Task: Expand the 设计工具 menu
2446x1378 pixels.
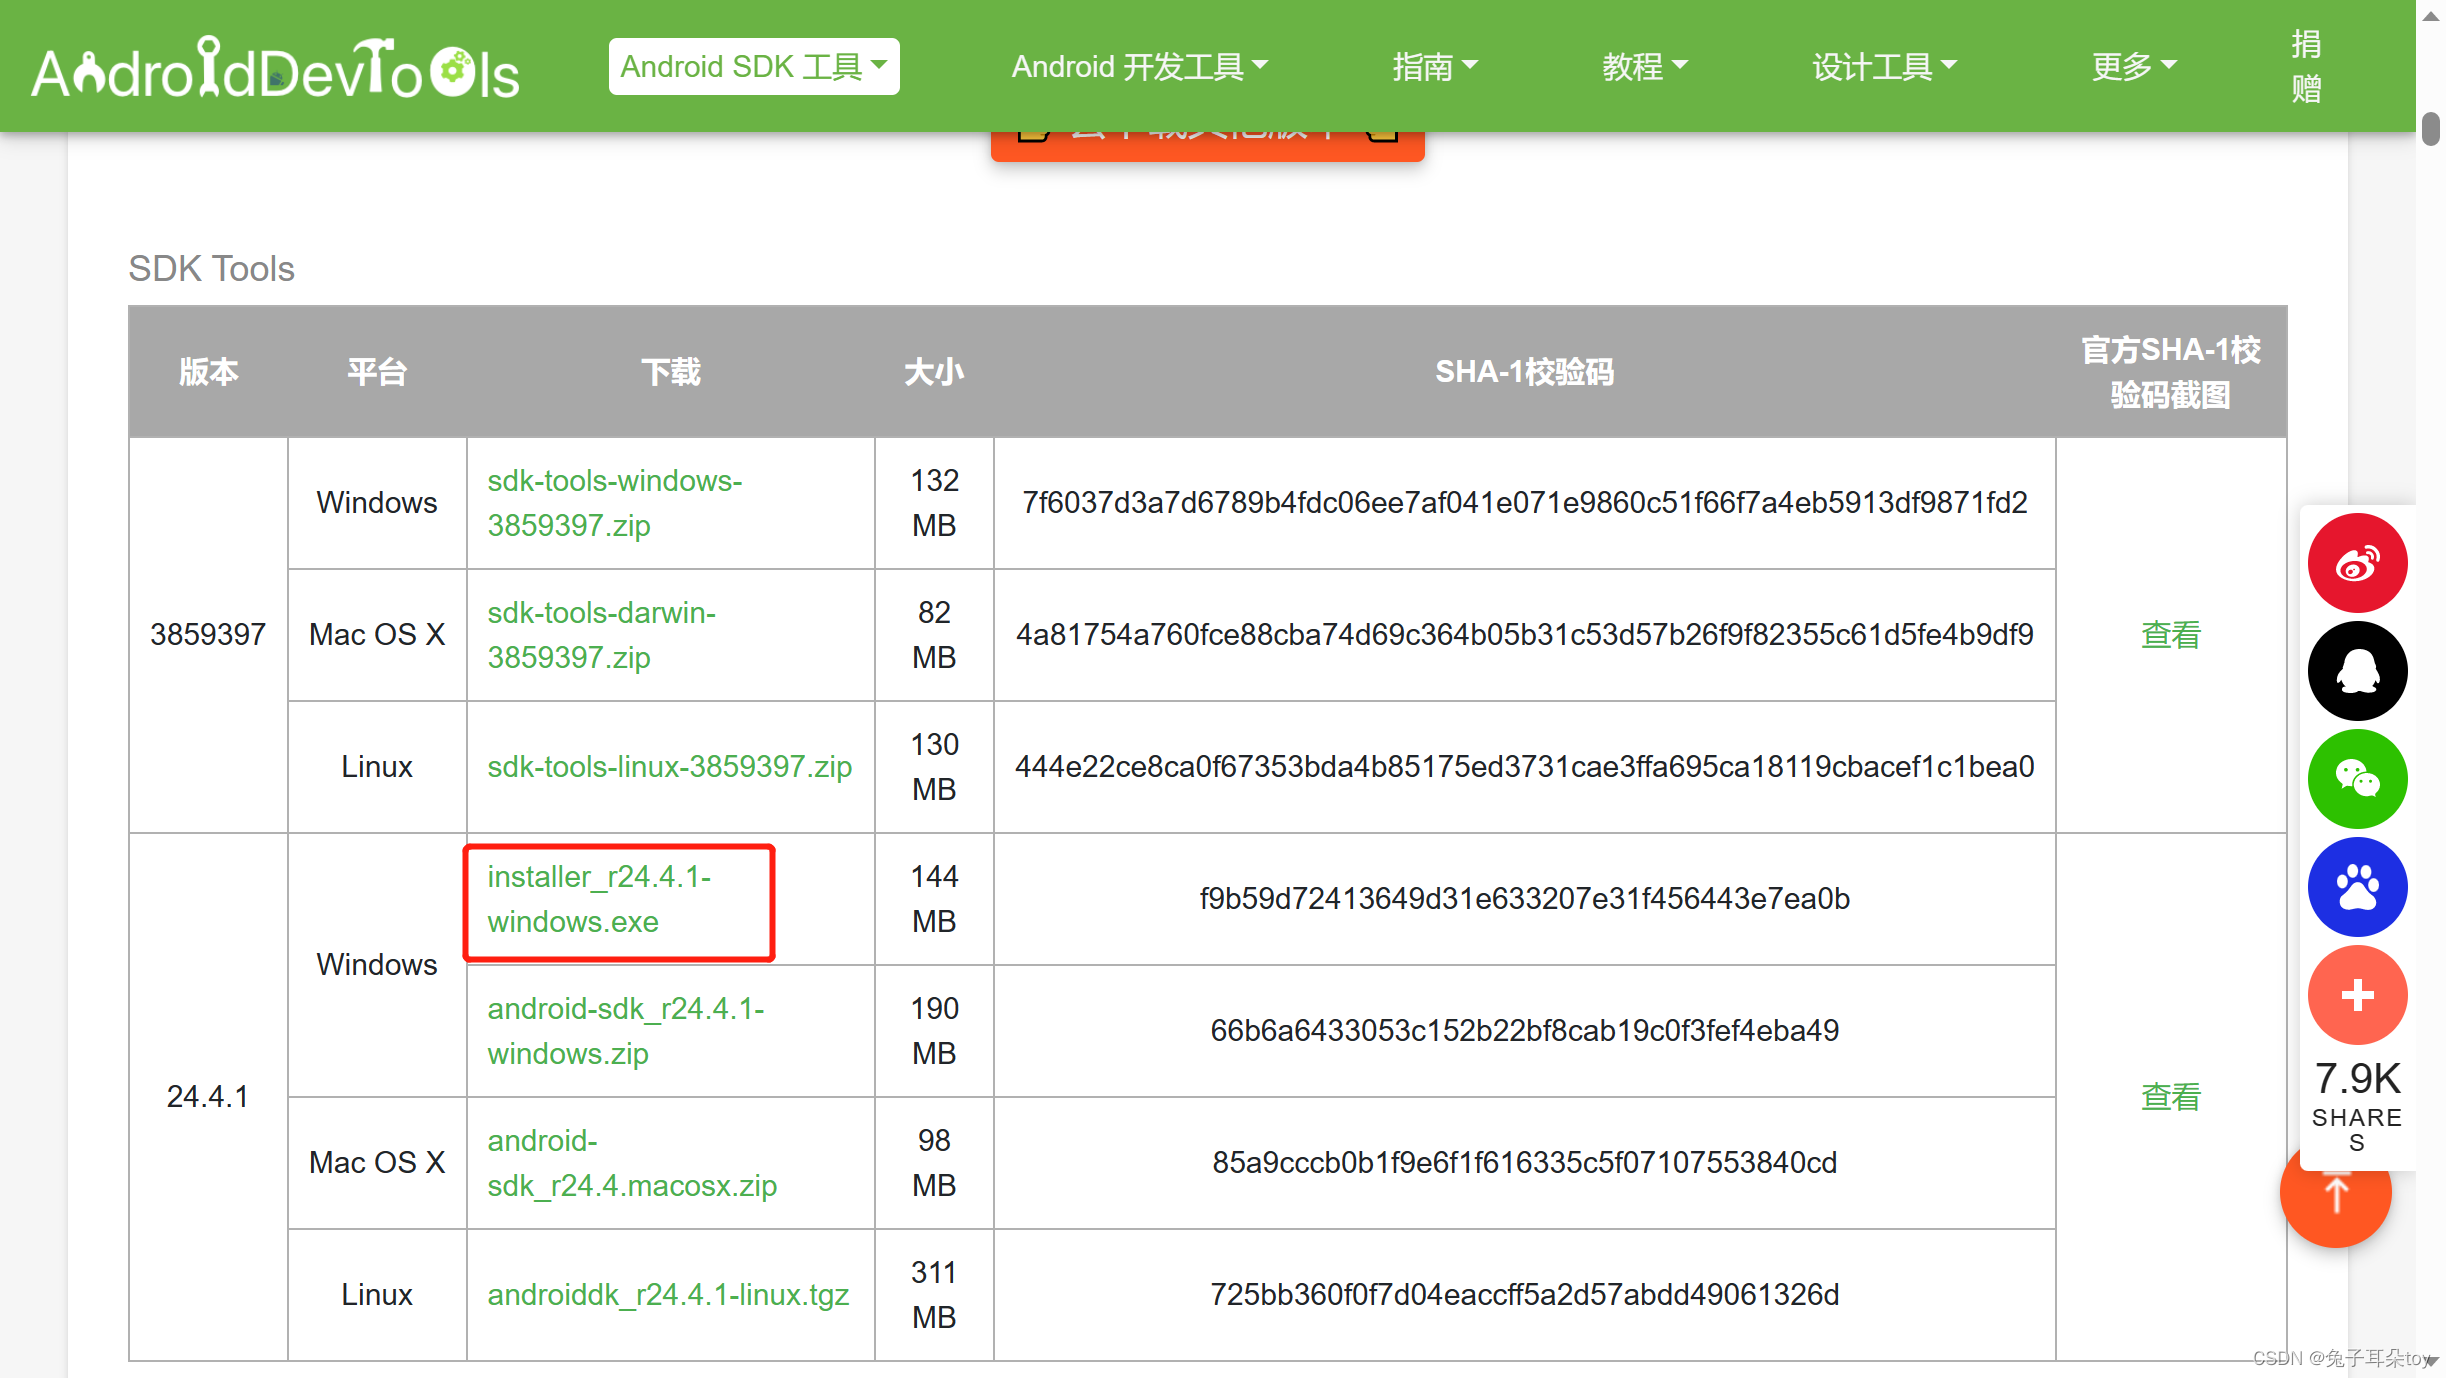Action: (x=1884, y=67)
